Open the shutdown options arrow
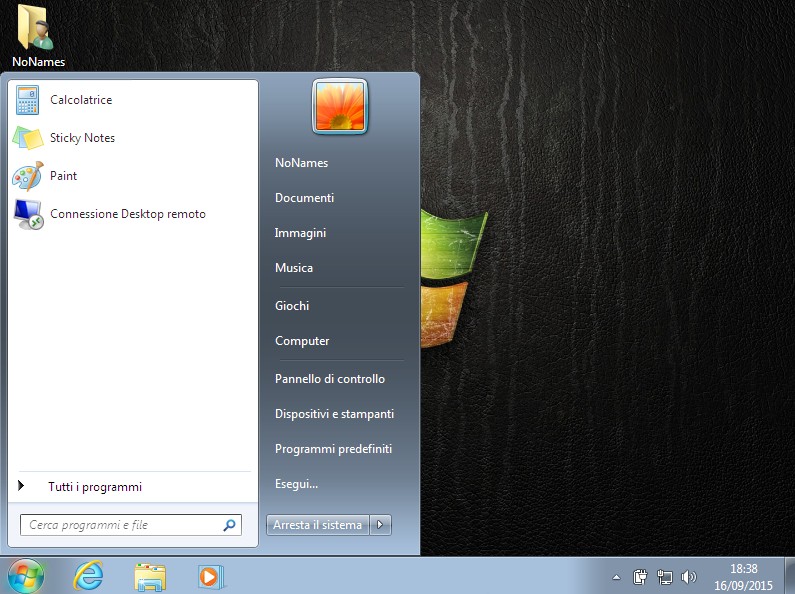This screenshot has height=594, width=795. point(380,525)
